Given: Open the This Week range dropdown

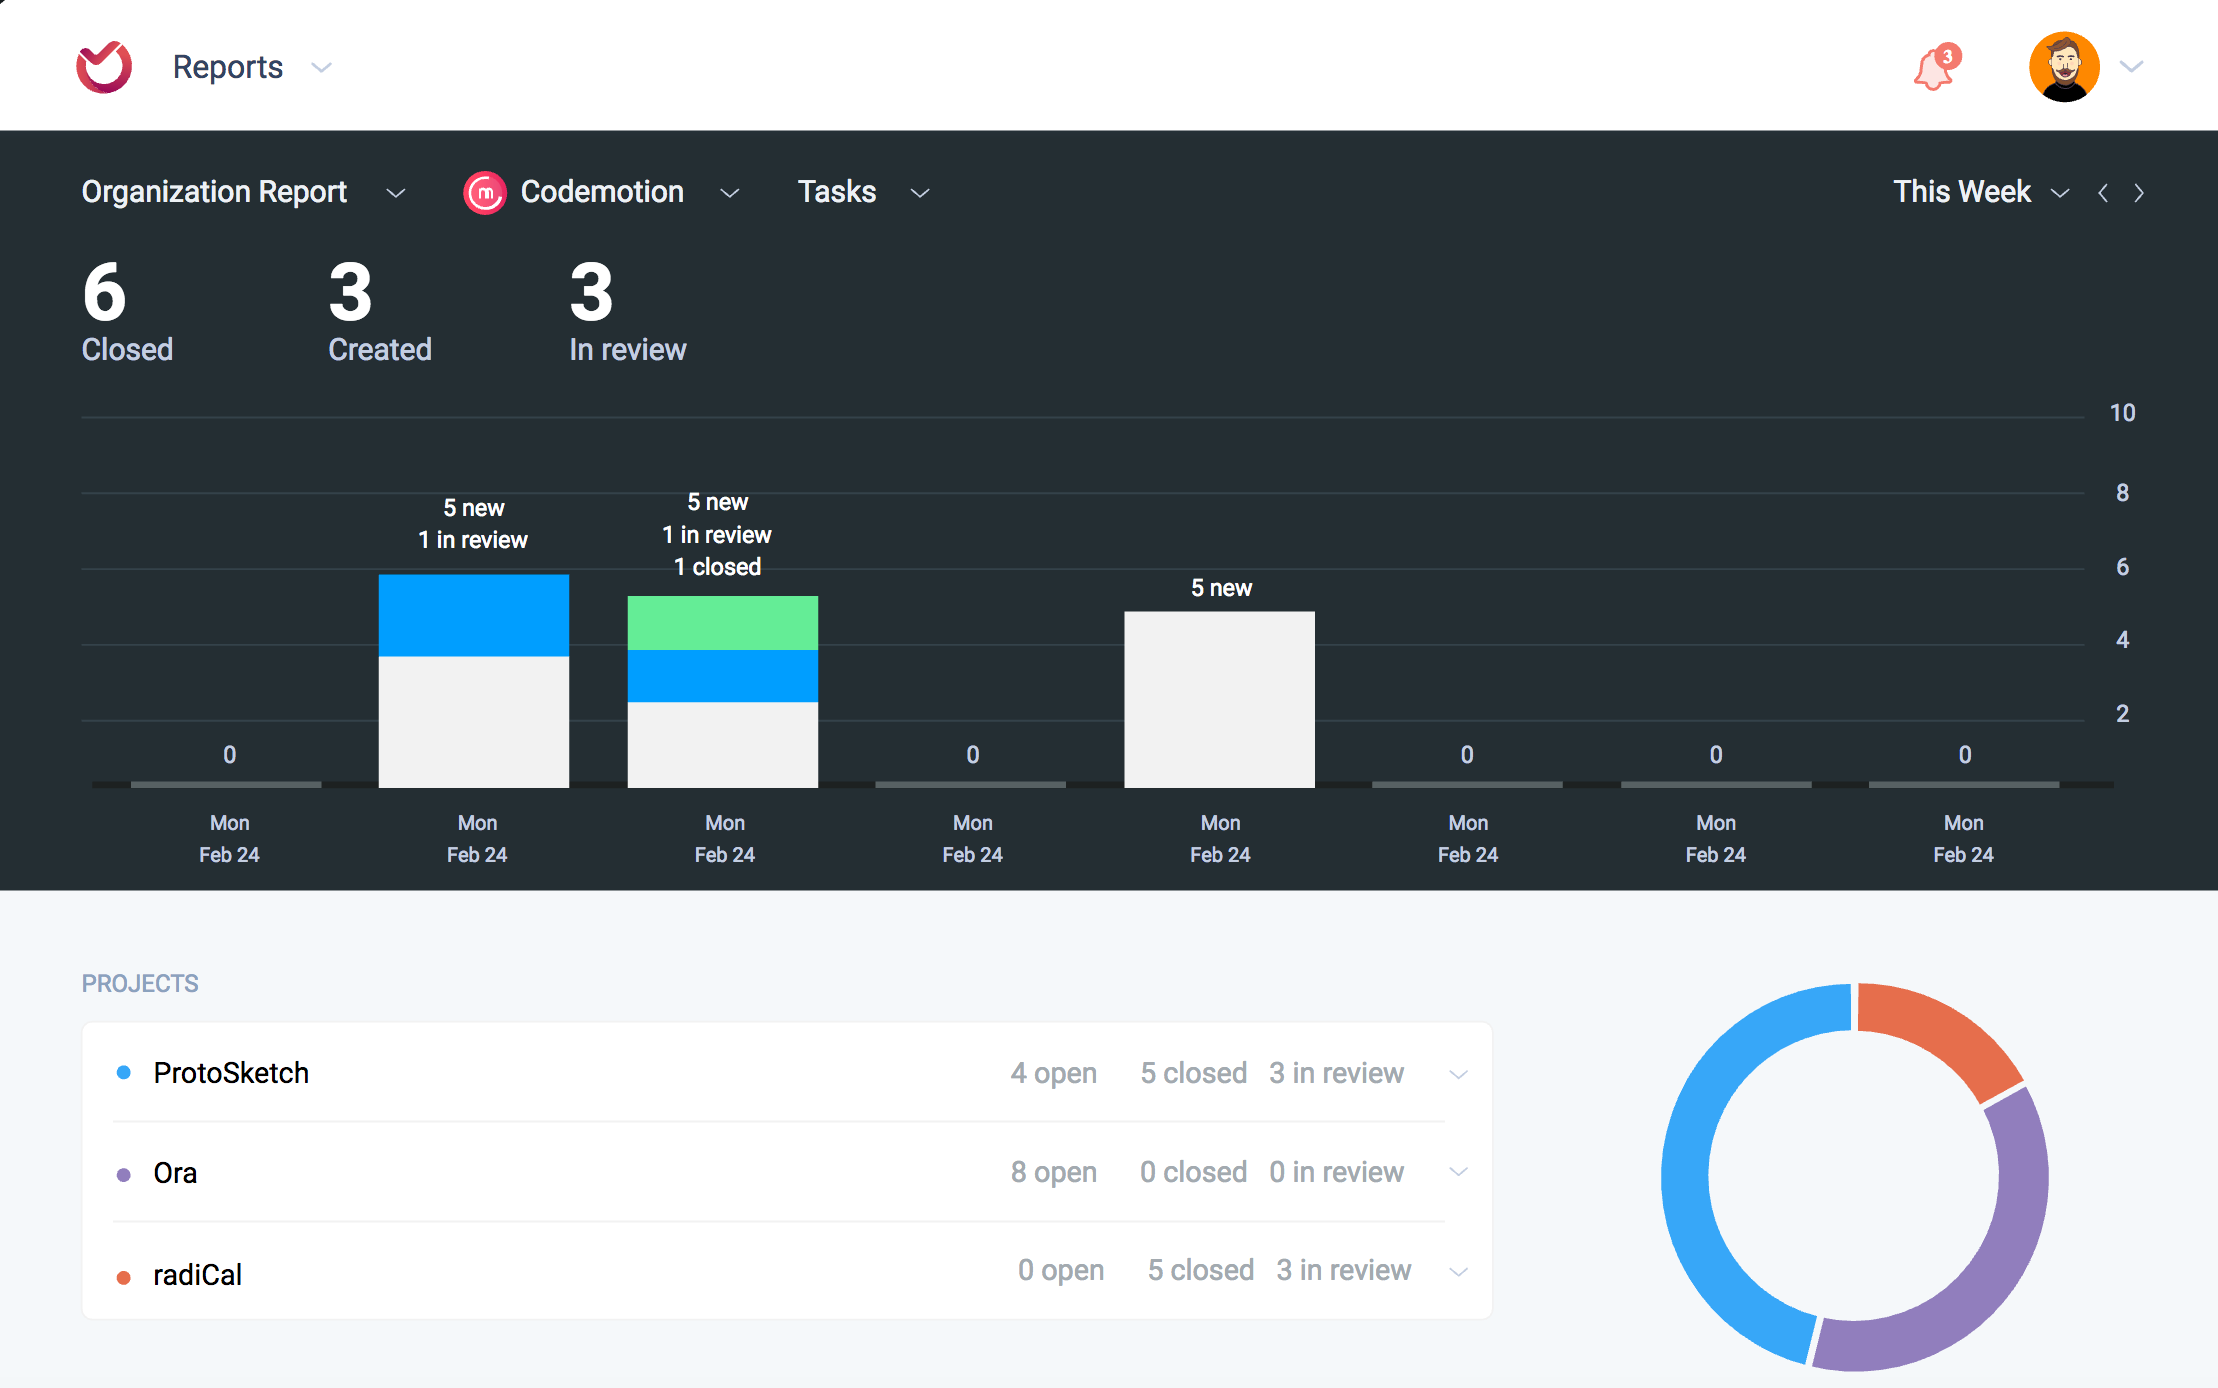Looking at the screenshot, I should (x=2059, y=193).
